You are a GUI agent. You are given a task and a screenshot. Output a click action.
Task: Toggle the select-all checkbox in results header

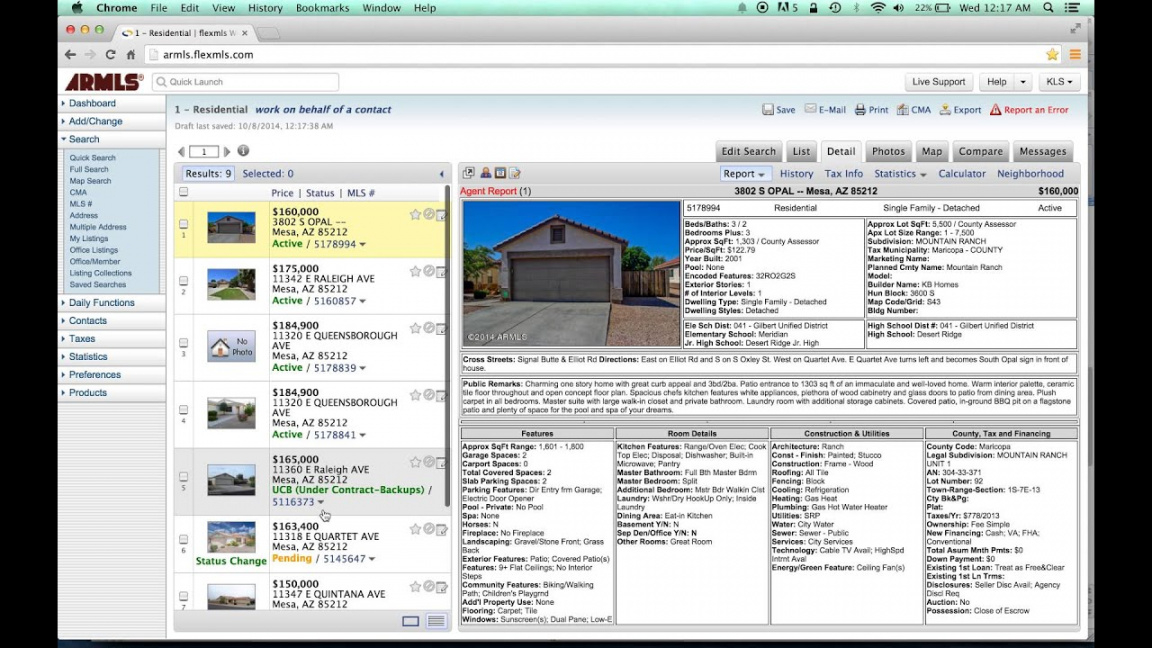(183, 192)
